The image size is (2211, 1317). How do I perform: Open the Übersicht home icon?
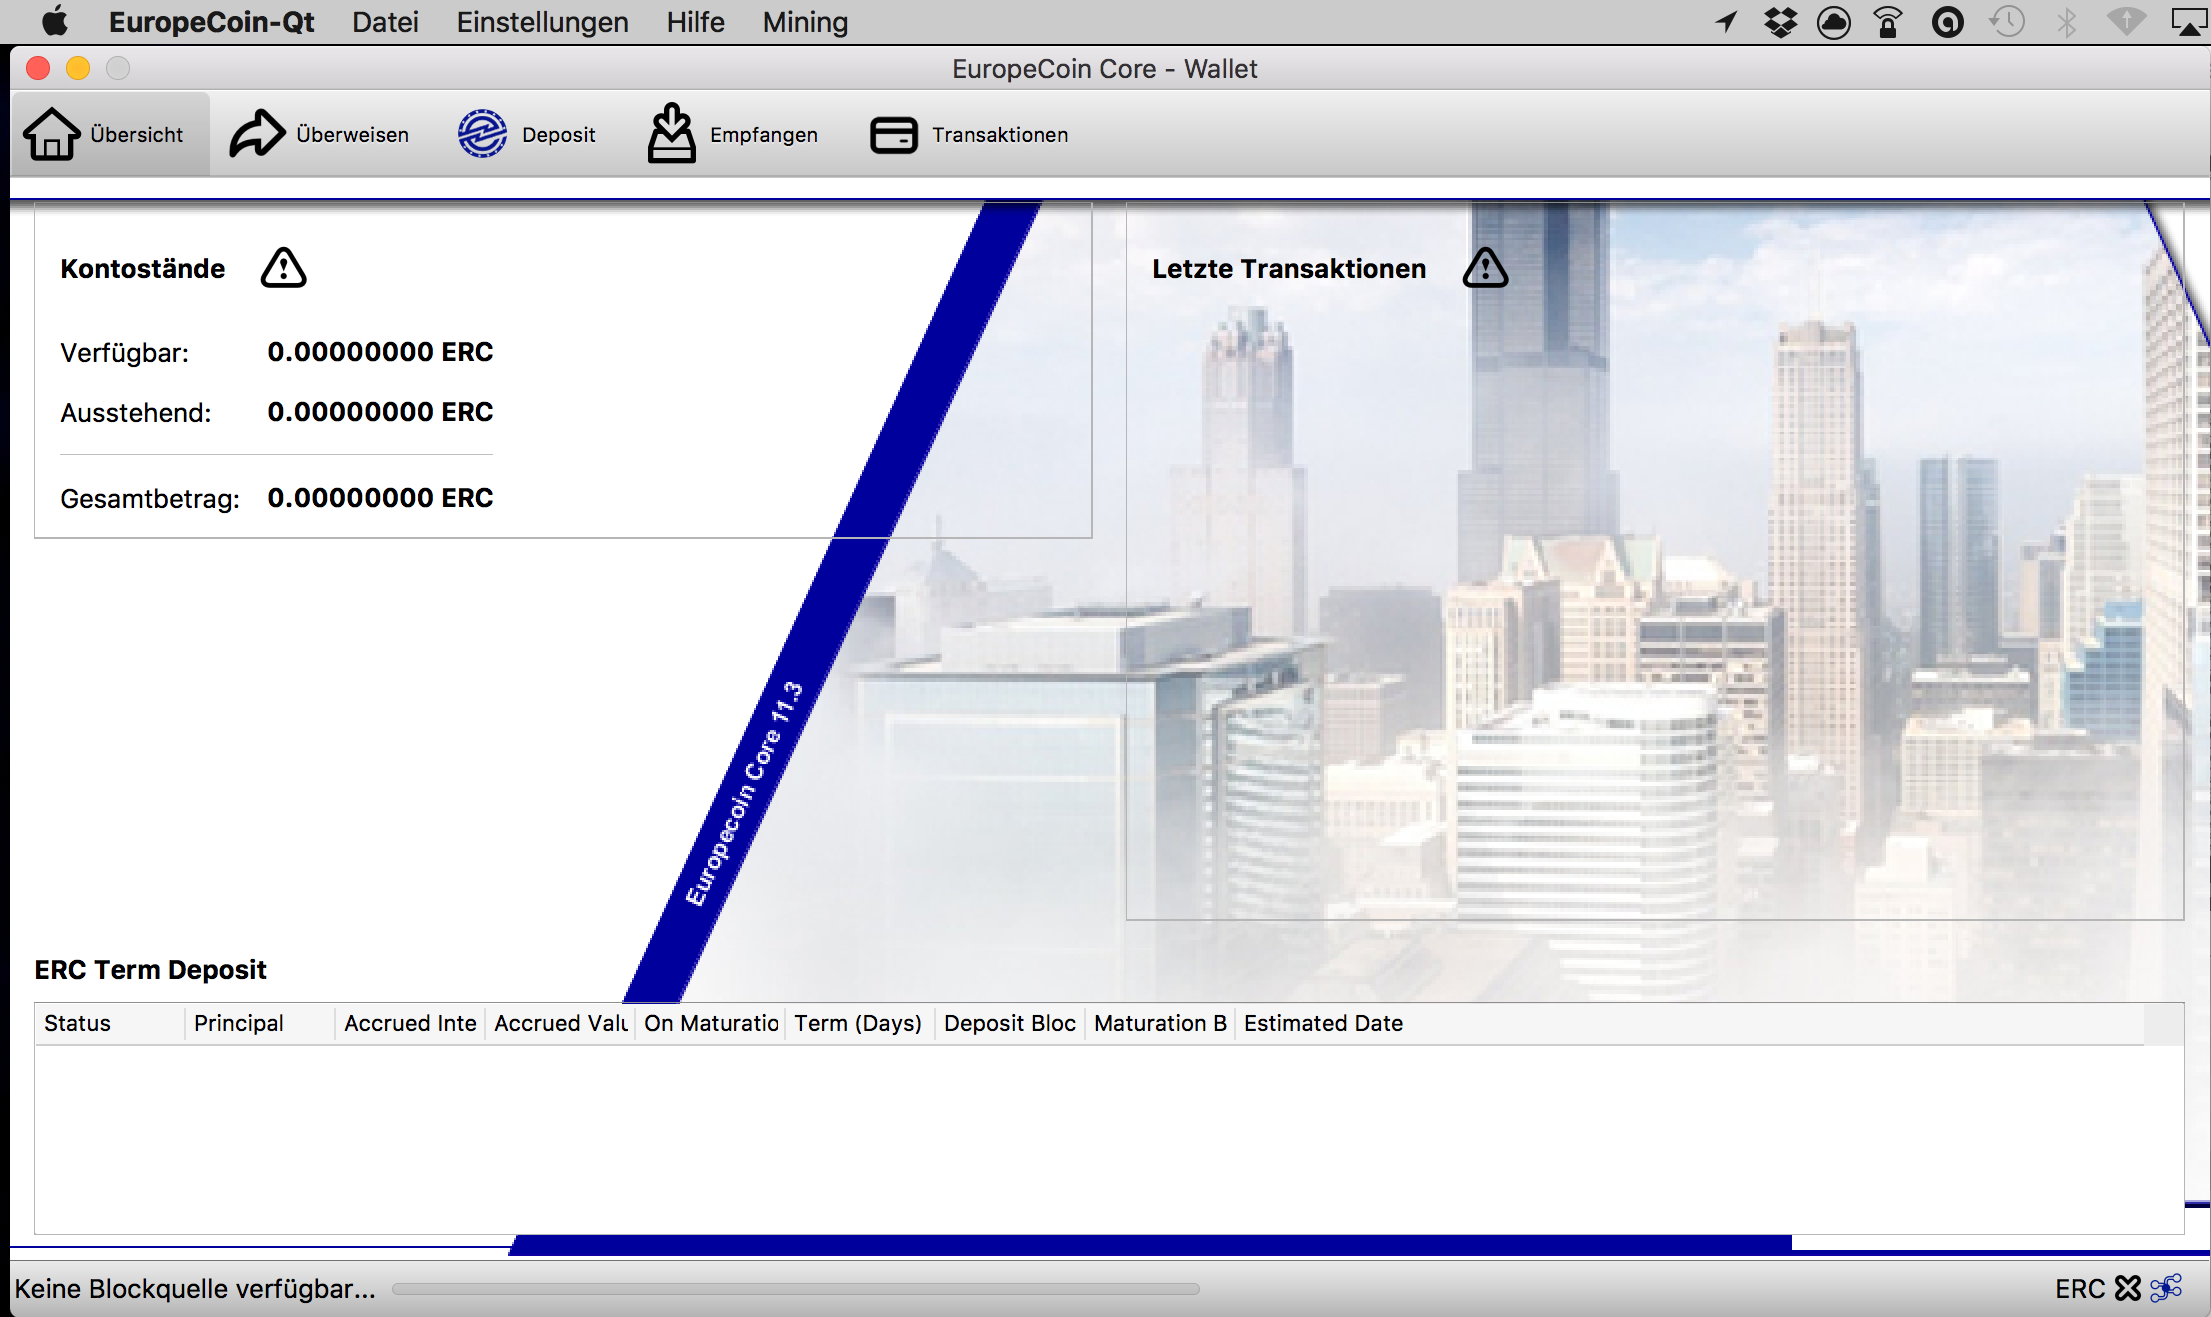[x=51, y=134]
